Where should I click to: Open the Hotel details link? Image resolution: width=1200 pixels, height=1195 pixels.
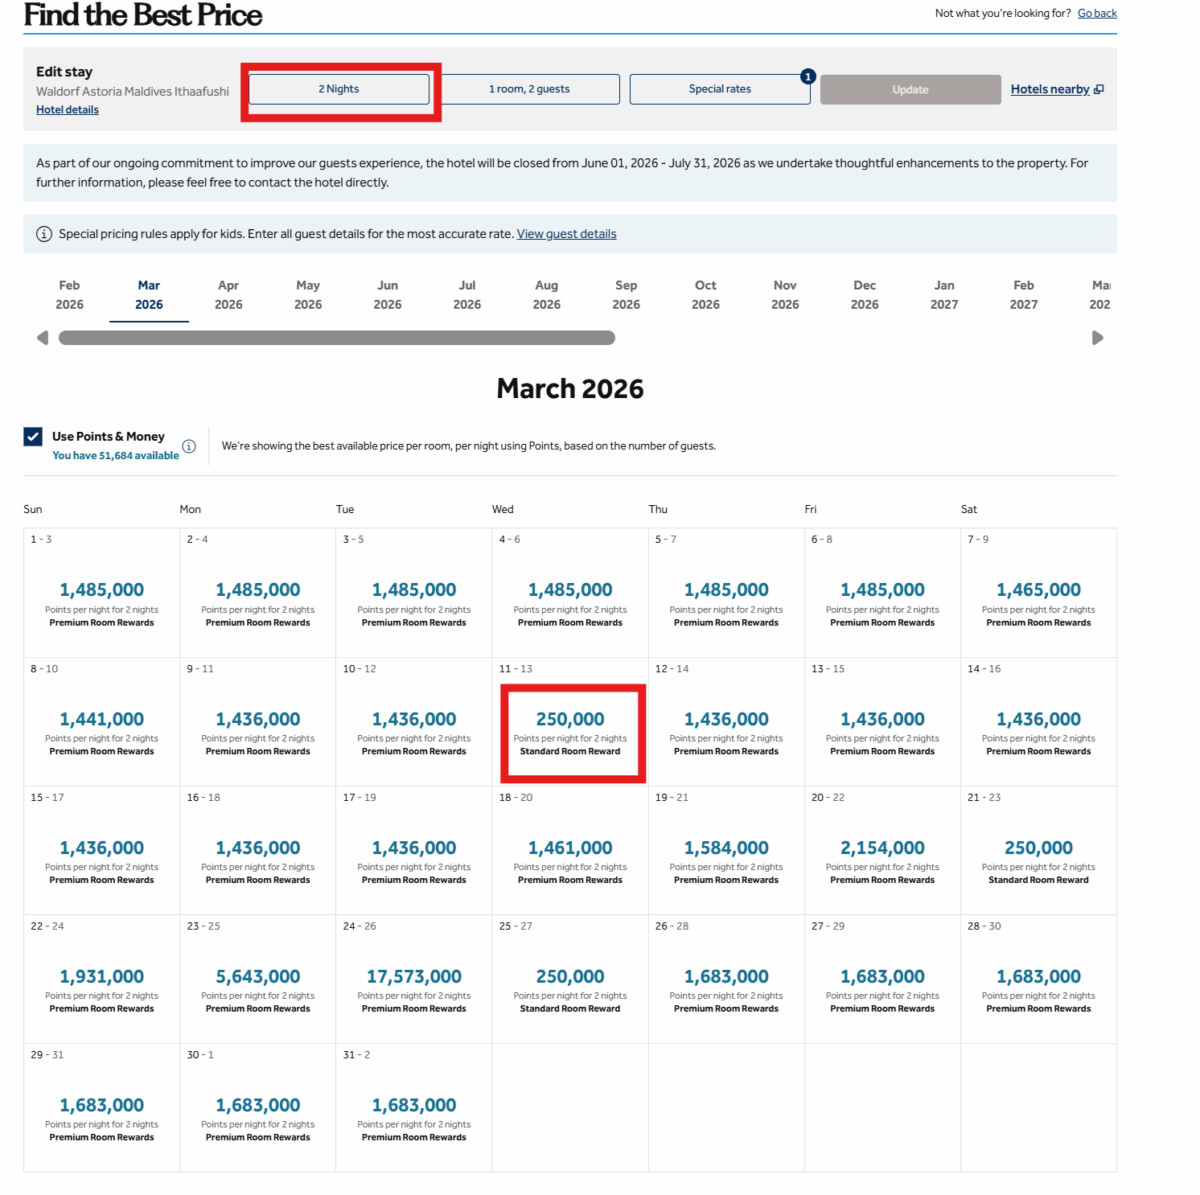67,110
